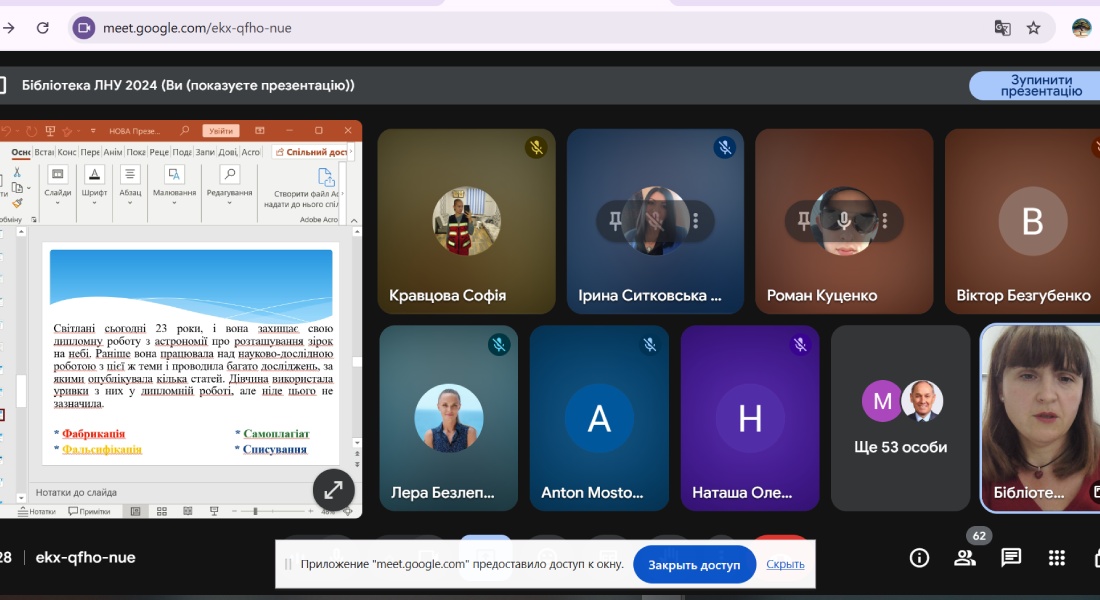This screenshot has width=1100, height=600.
Task: Expand the shared presentation to fullscreen
Action: click(x=333, y=489)
